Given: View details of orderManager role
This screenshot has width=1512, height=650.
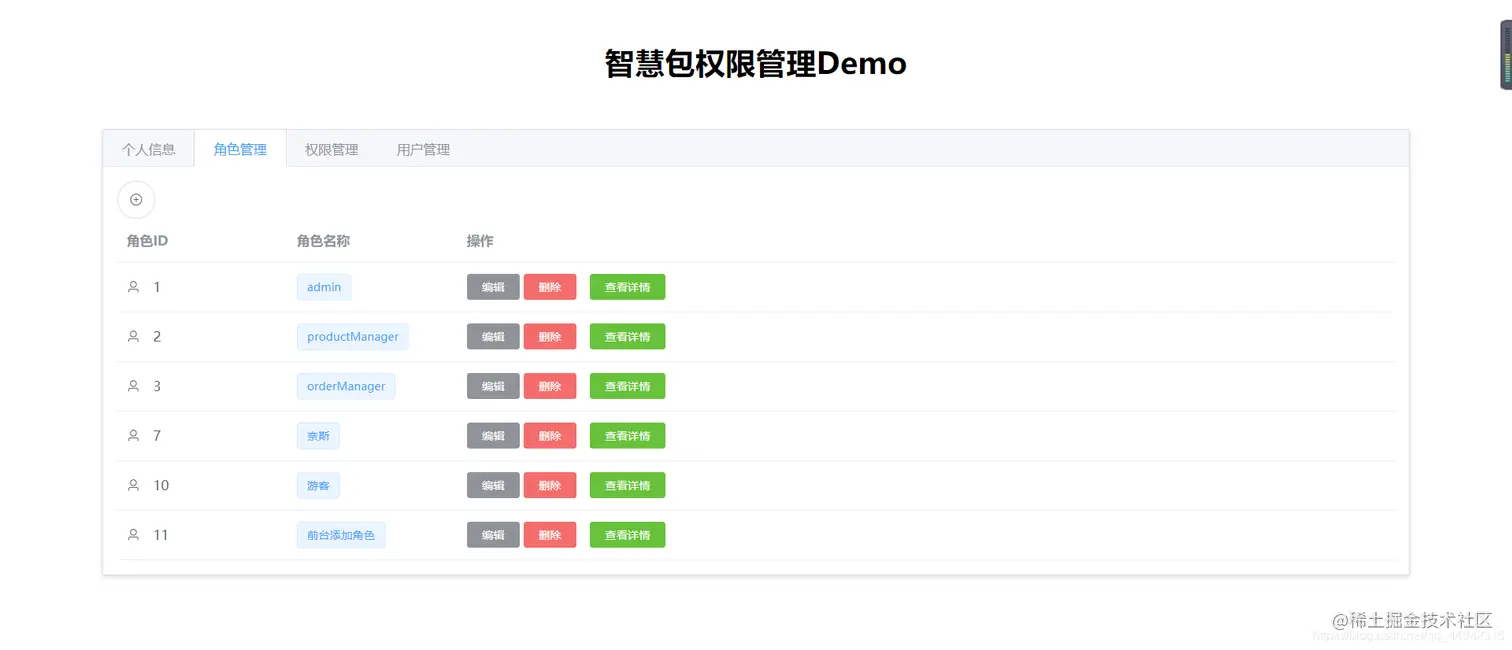Looking at the screenshot, I should pyautogui.click(x=627, y=386).
